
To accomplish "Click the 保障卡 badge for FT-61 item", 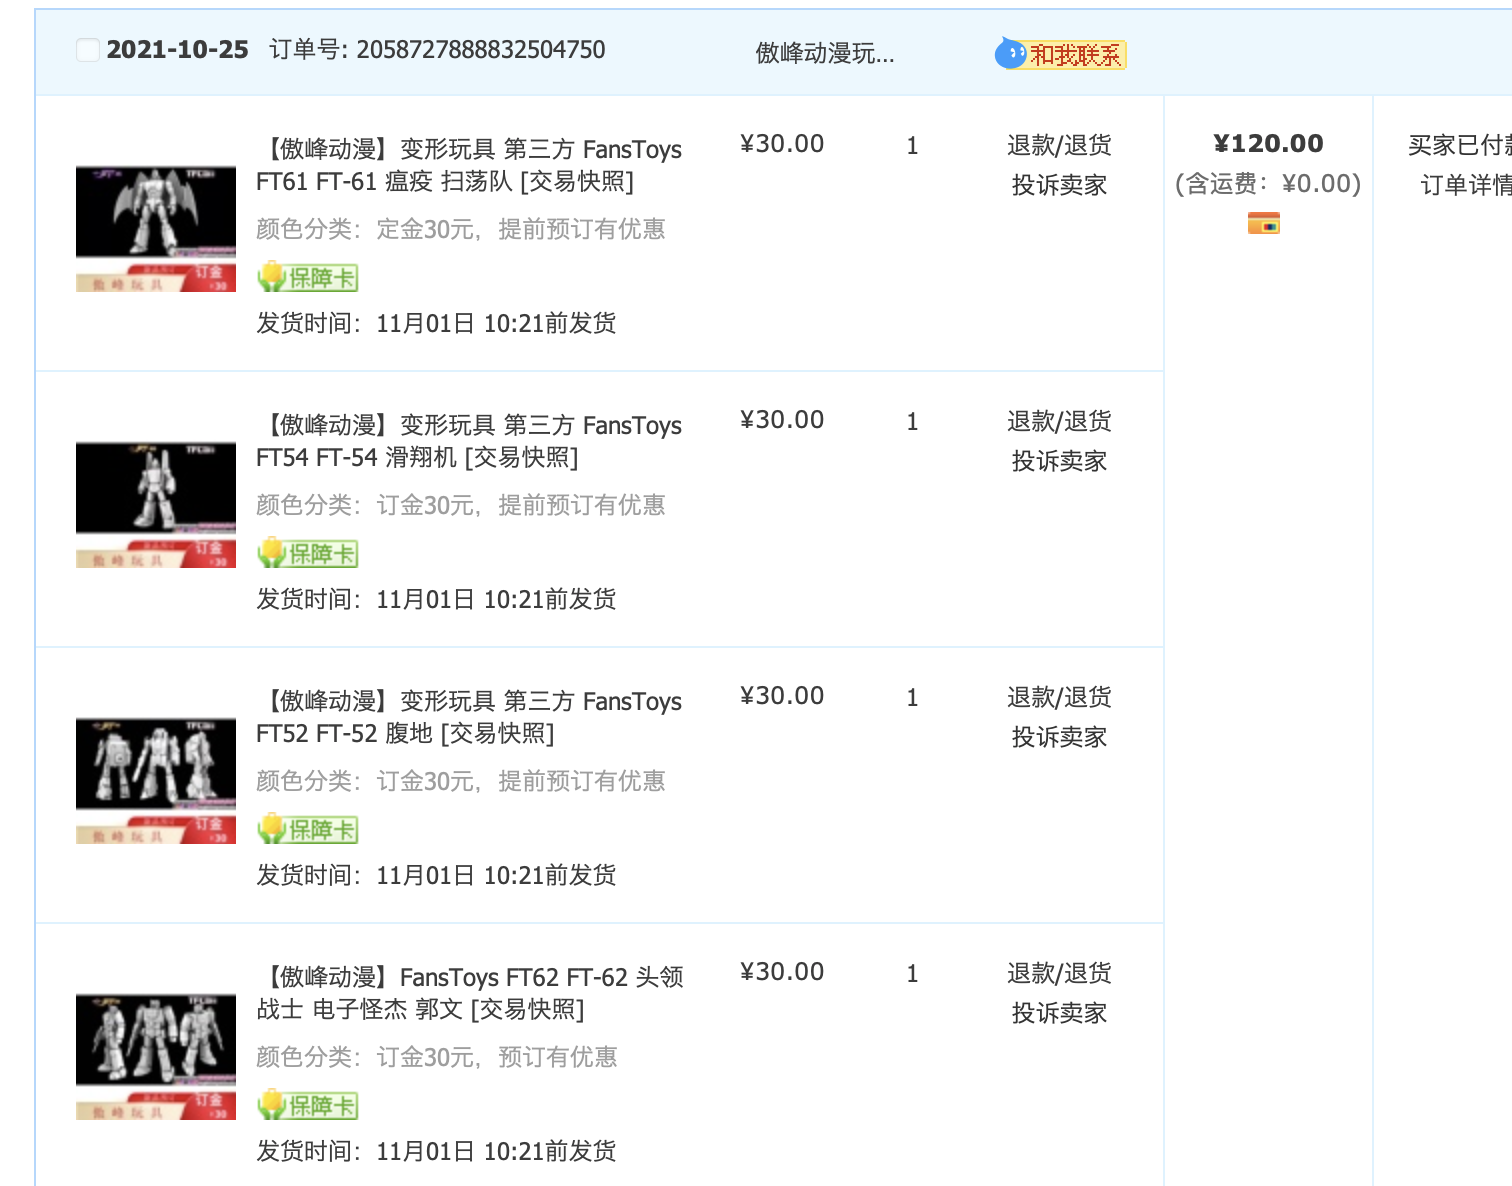I will 308,277.
